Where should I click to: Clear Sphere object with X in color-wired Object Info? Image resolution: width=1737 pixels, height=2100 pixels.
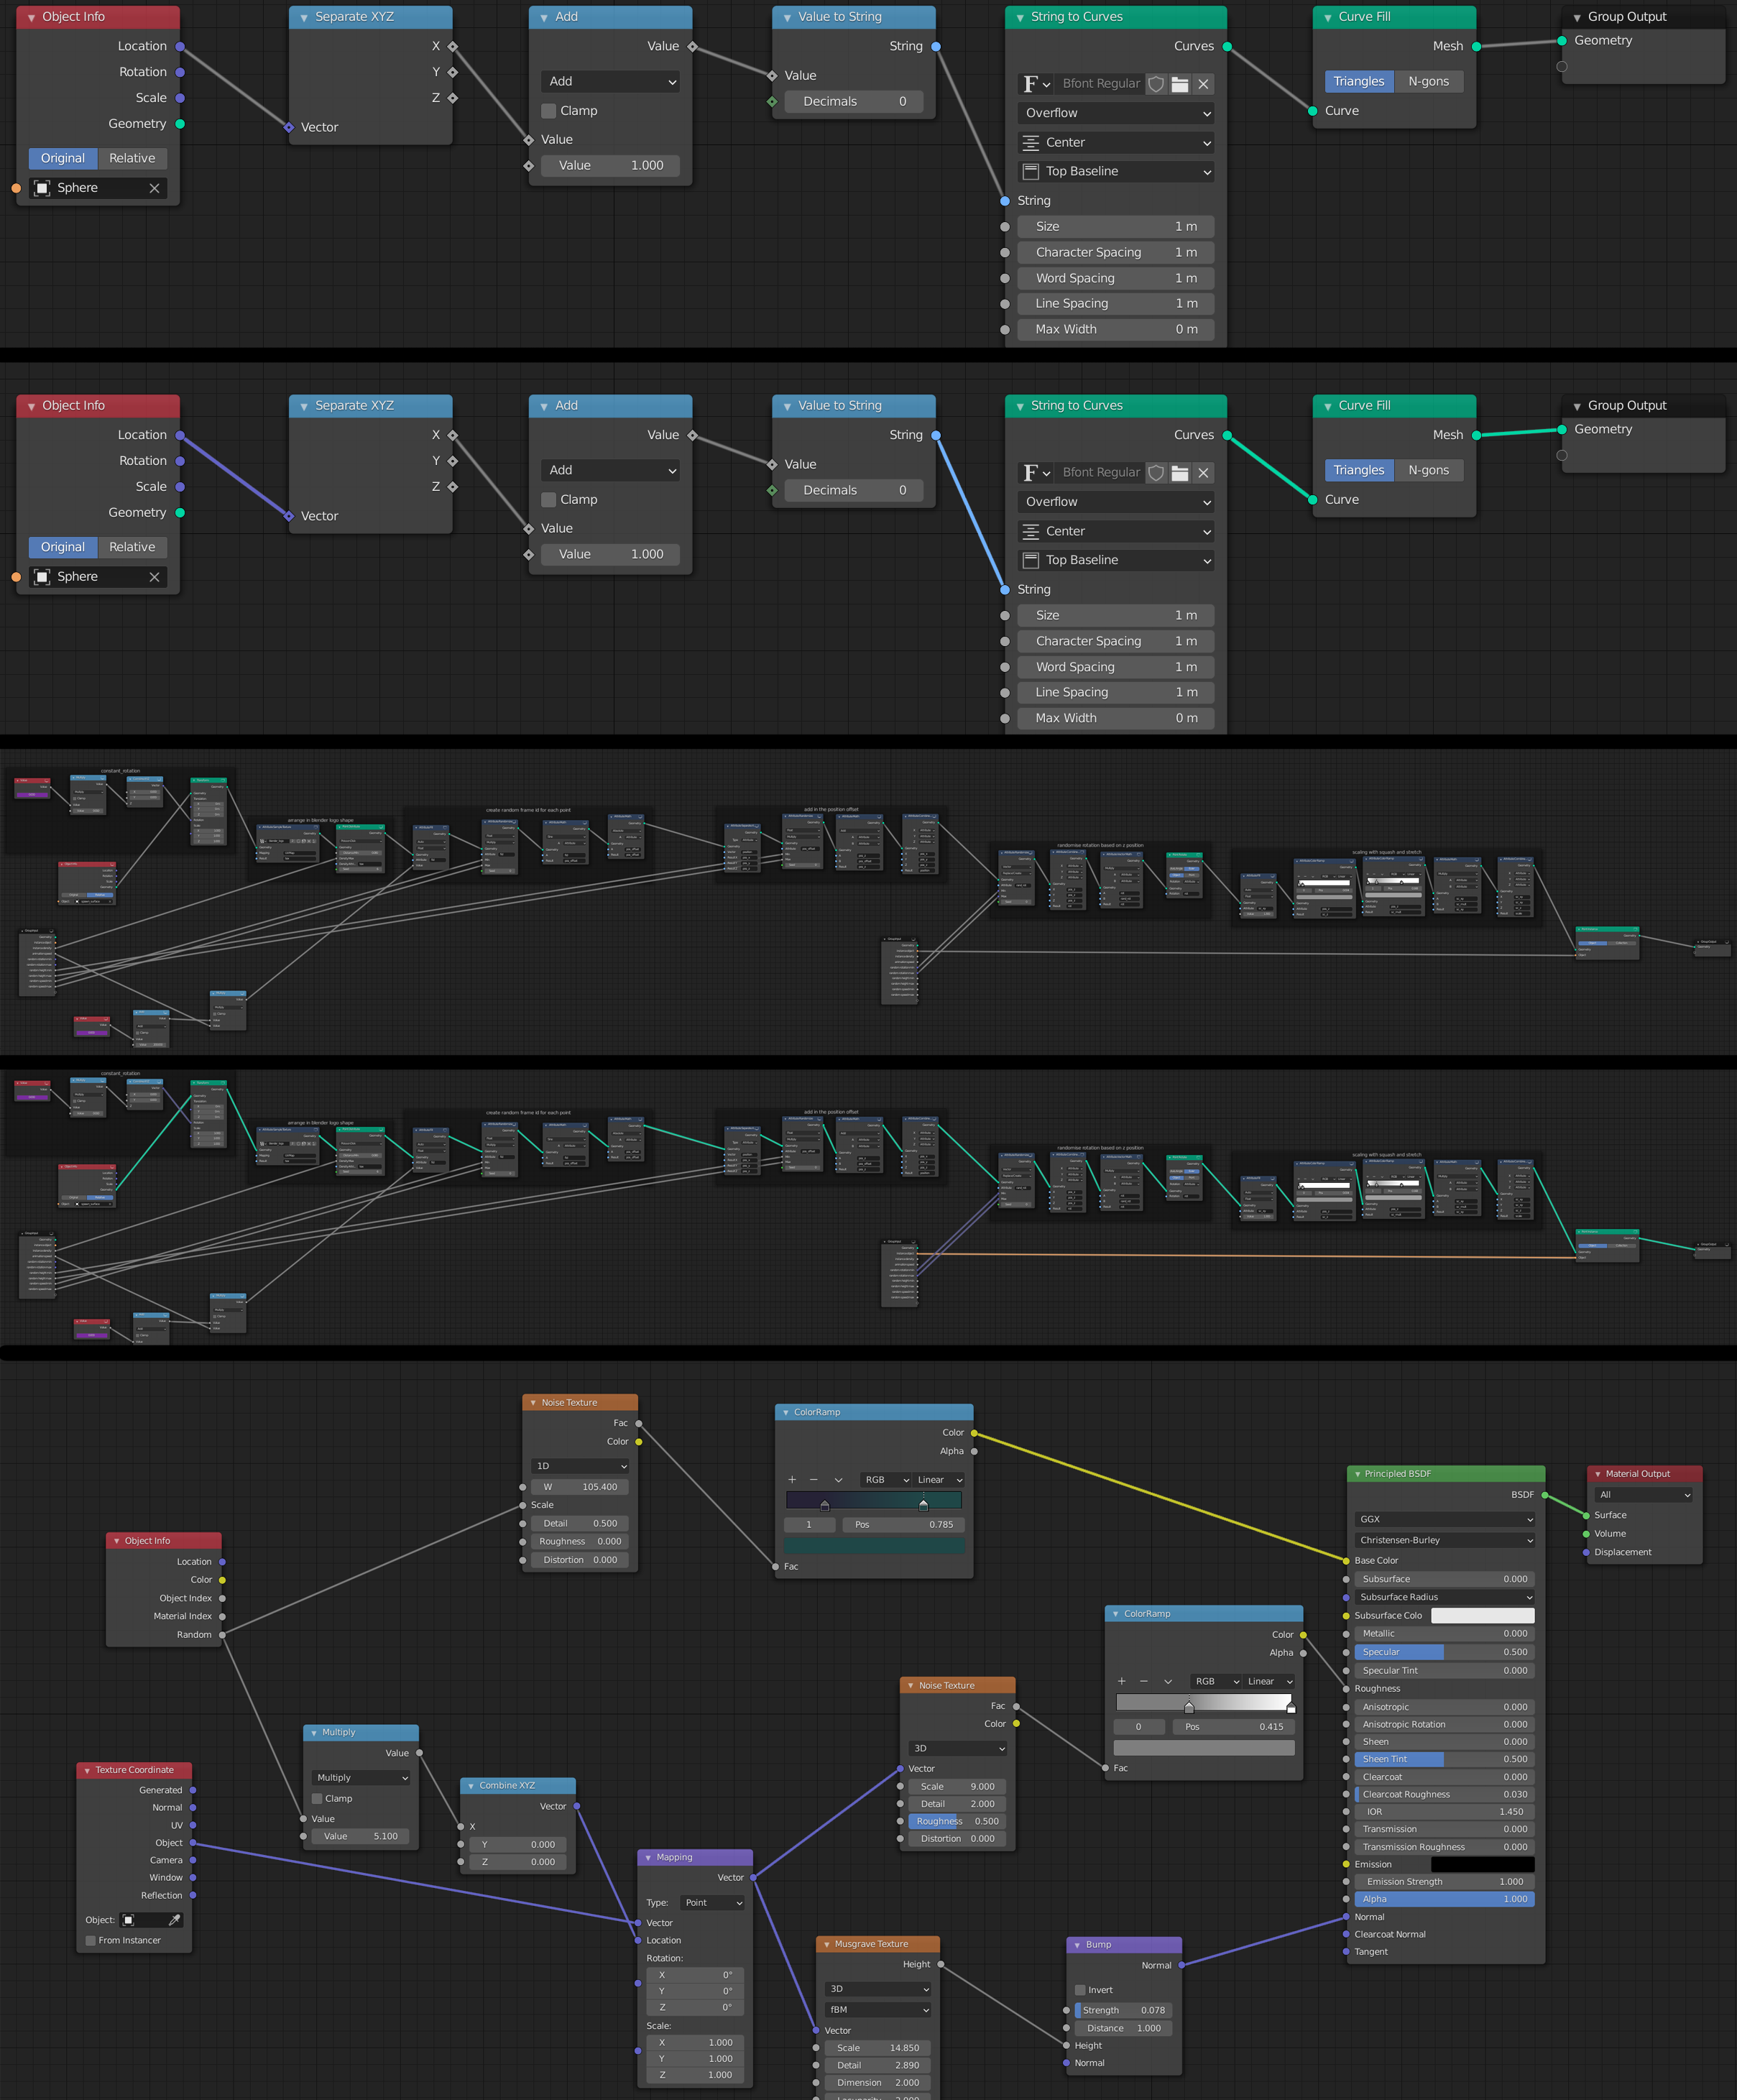coord(154,577)
